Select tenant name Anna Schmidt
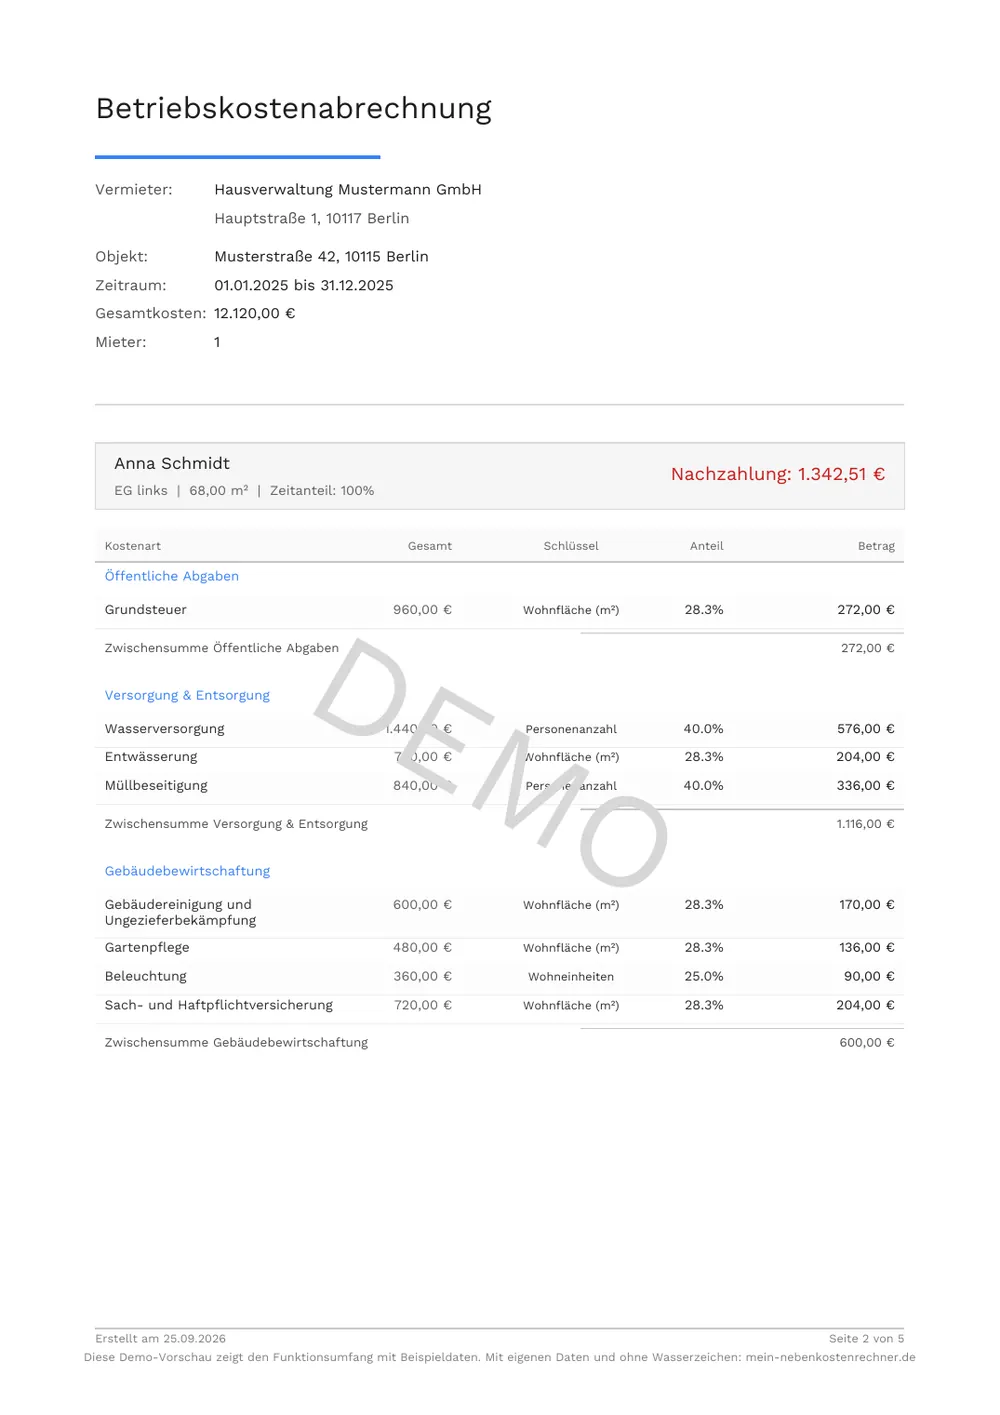Image resolution: width=1000 pixels, height=1415 pixels. (x=172, y=463)
